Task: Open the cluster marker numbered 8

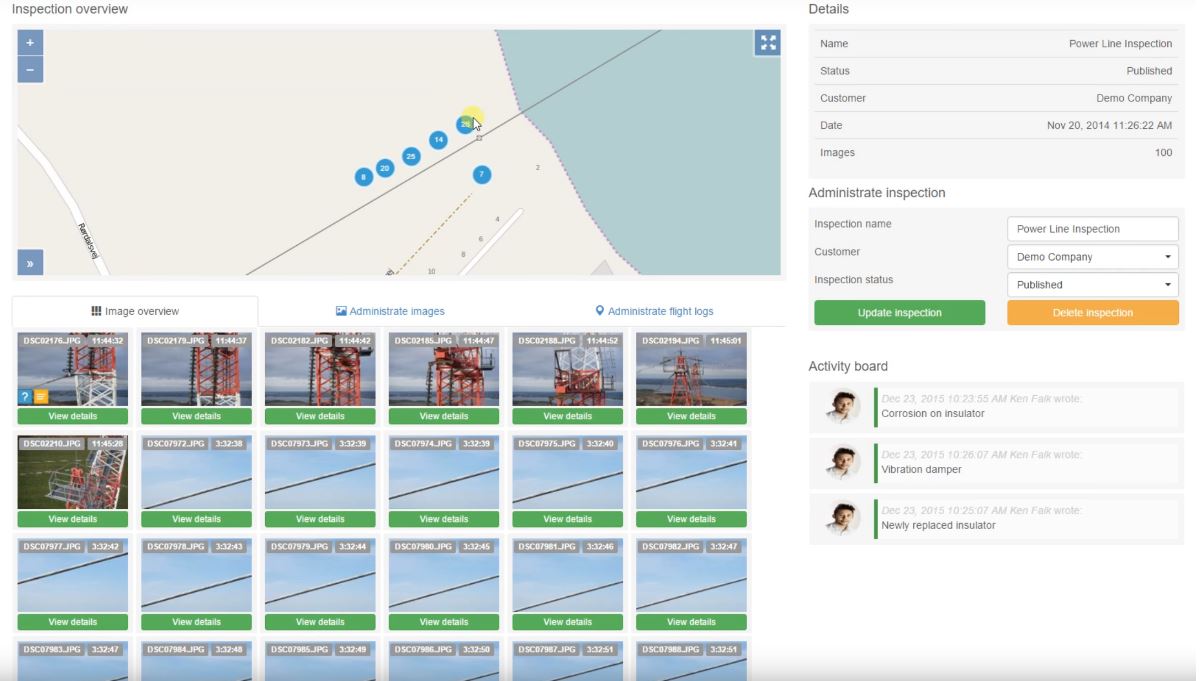Action: (x=363, y=177)
